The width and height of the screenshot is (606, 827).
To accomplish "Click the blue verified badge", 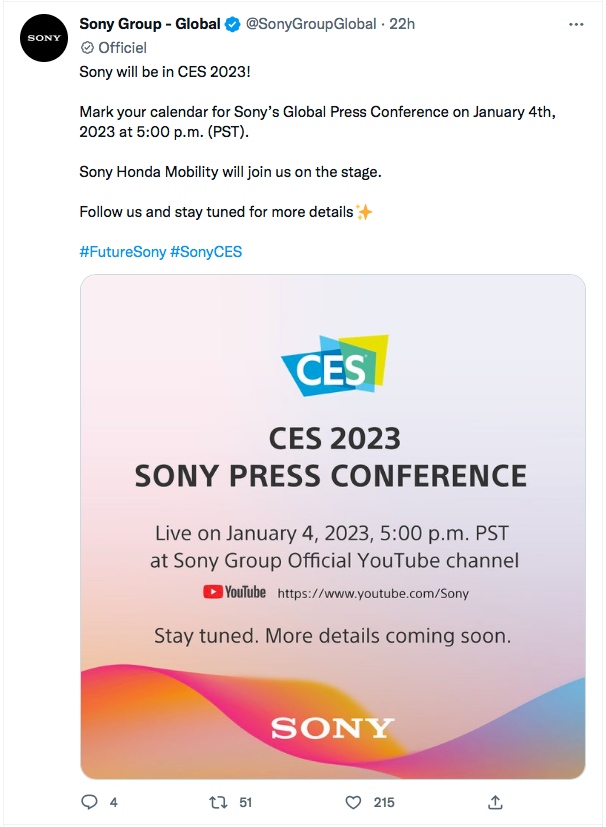I will pyautogui.click(x=233, y=24).
